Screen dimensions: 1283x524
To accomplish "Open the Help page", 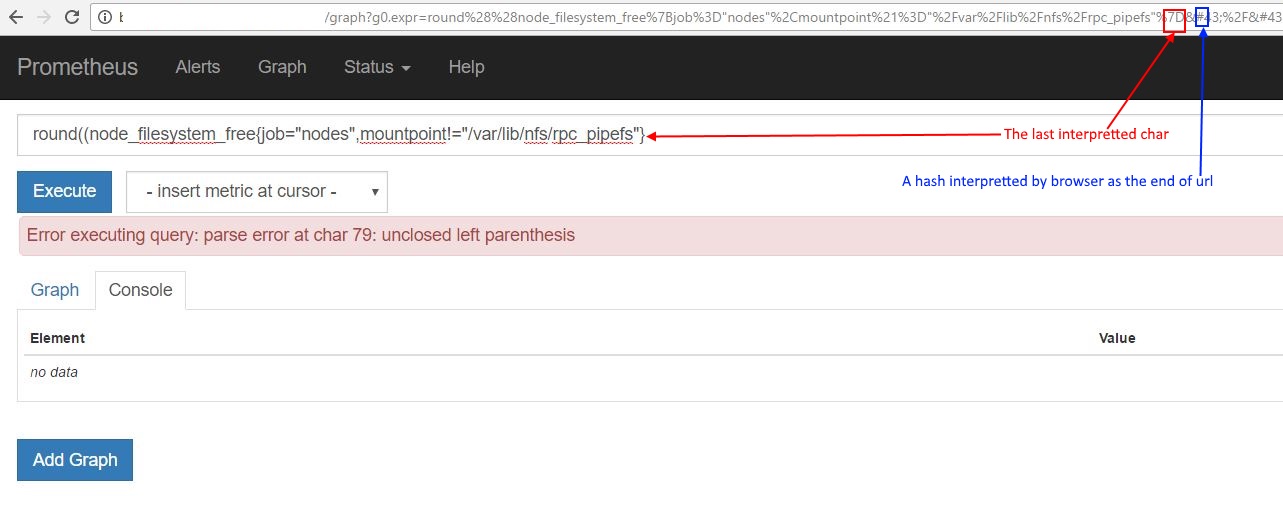I will pyautogui.click(x=466, y=67).
